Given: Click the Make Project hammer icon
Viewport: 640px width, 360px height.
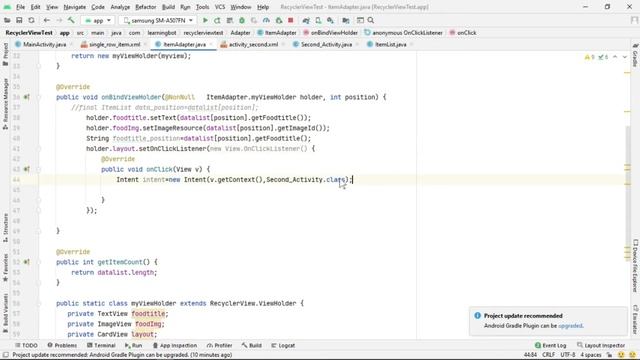Looking at the screenshot, I should [71, 20].
